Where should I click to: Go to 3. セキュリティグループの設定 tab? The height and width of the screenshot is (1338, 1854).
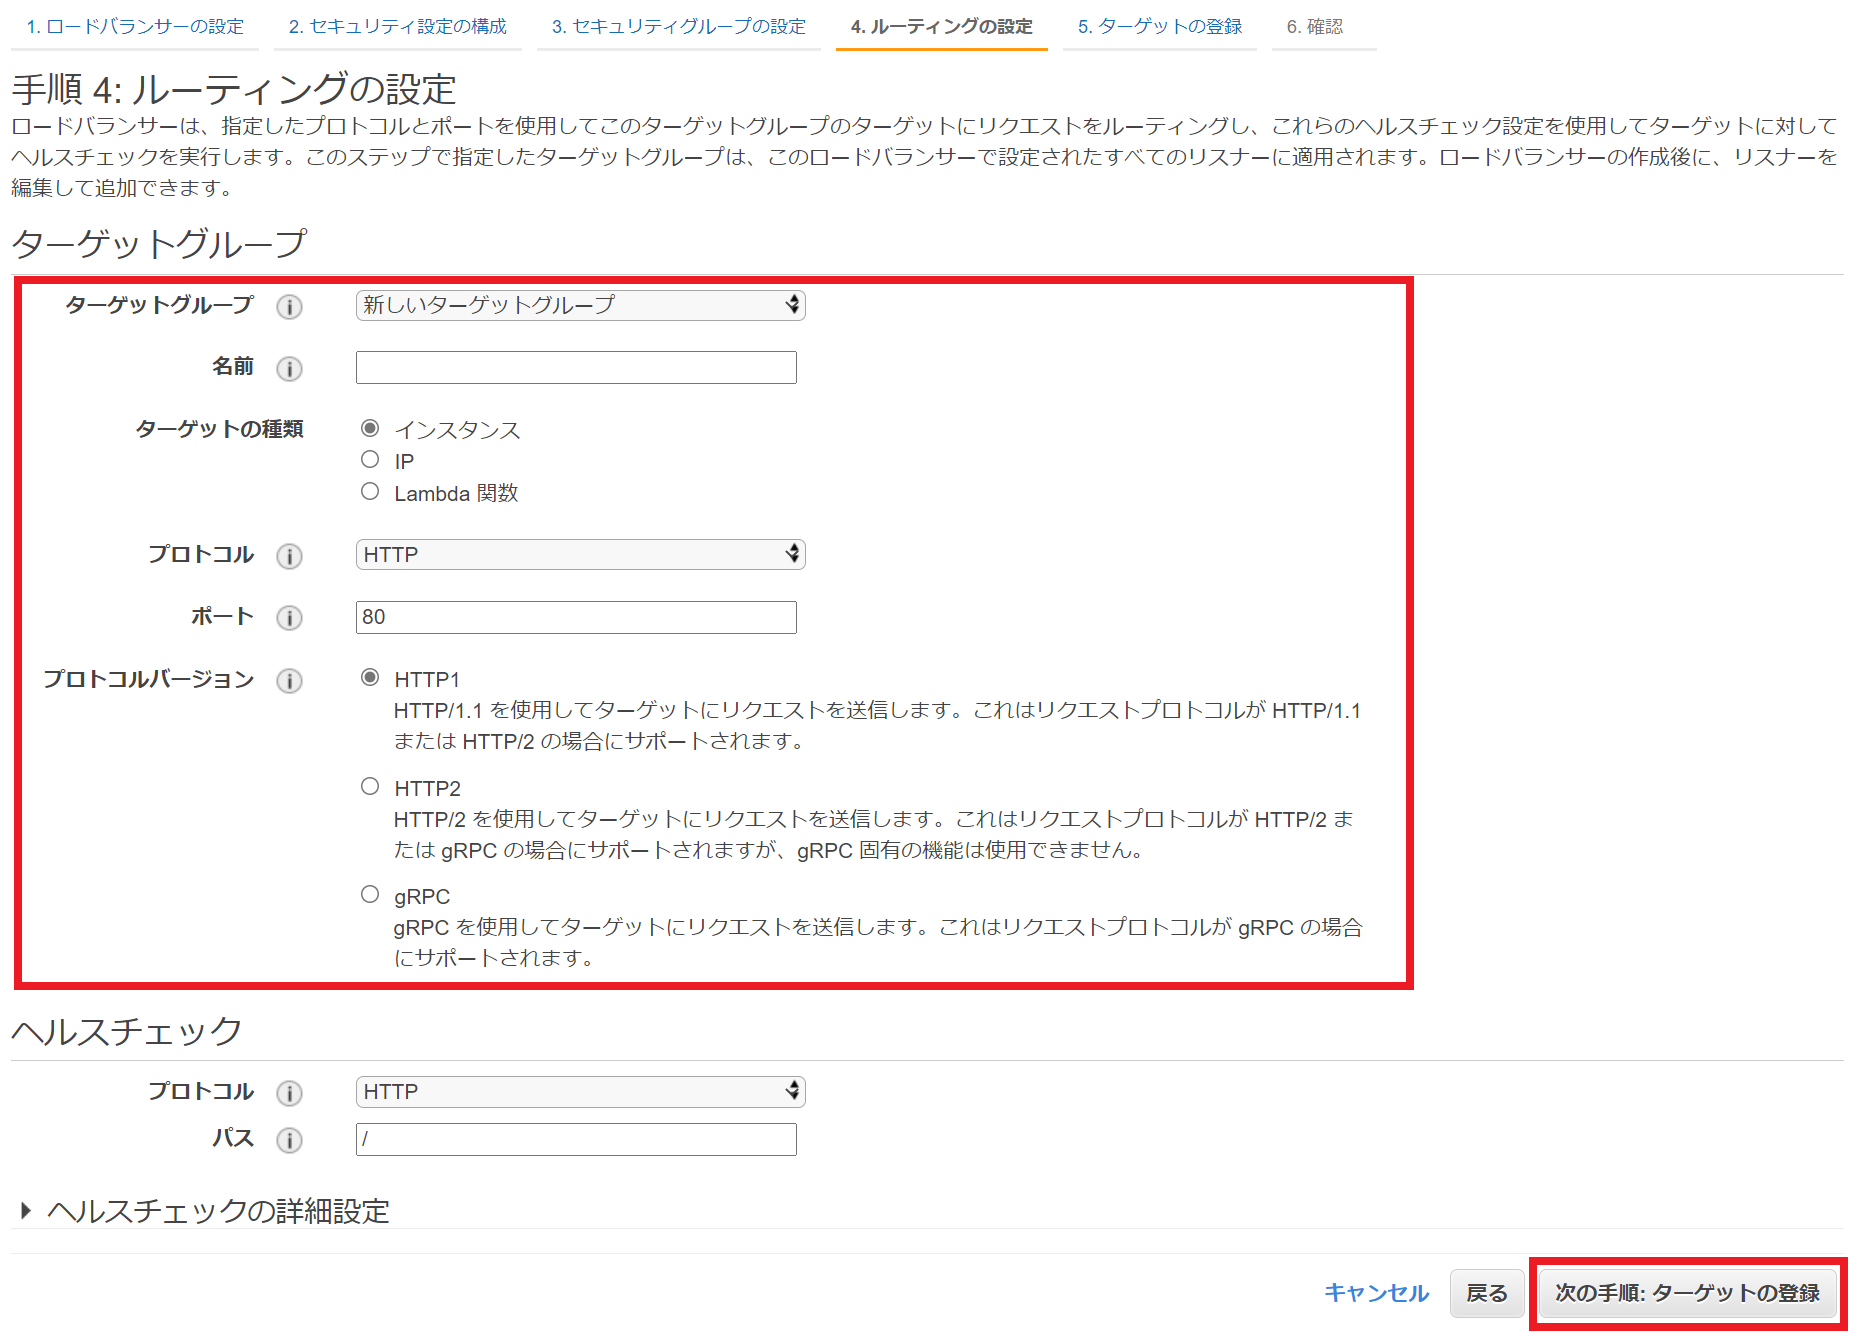[679, 27]
